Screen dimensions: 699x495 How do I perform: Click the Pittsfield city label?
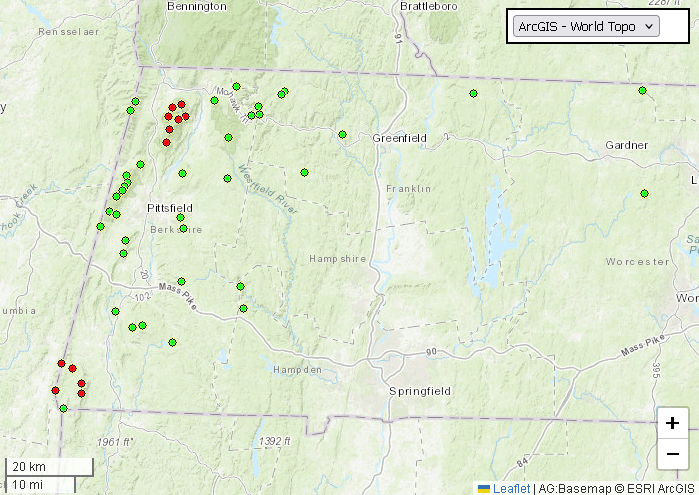click(x=170, y=208)
